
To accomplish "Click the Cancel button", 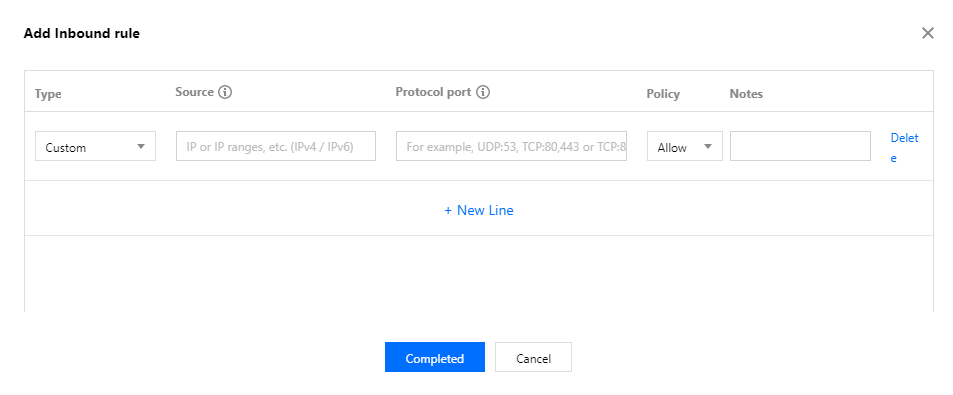I will pyautogui.click(x=533, y=357).
